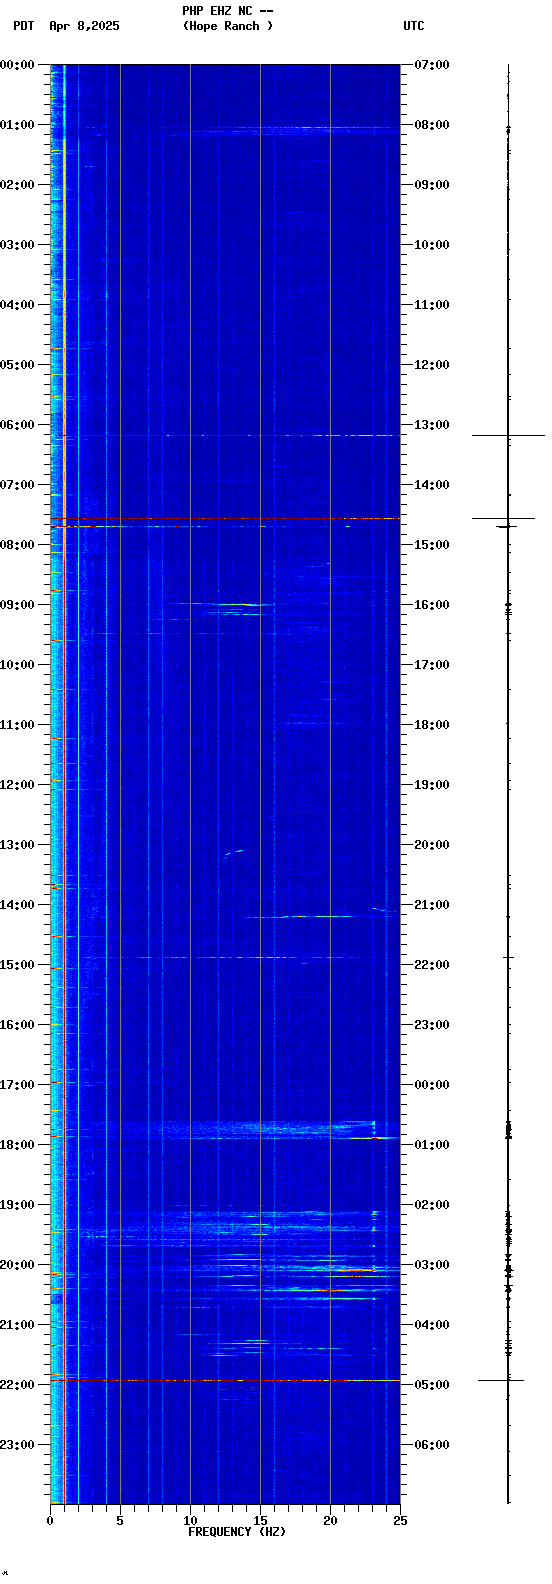This screenshot has height=1584, width=552.
Task: Click the 15:00 UTC time label
Action: [x=432, y=545]
